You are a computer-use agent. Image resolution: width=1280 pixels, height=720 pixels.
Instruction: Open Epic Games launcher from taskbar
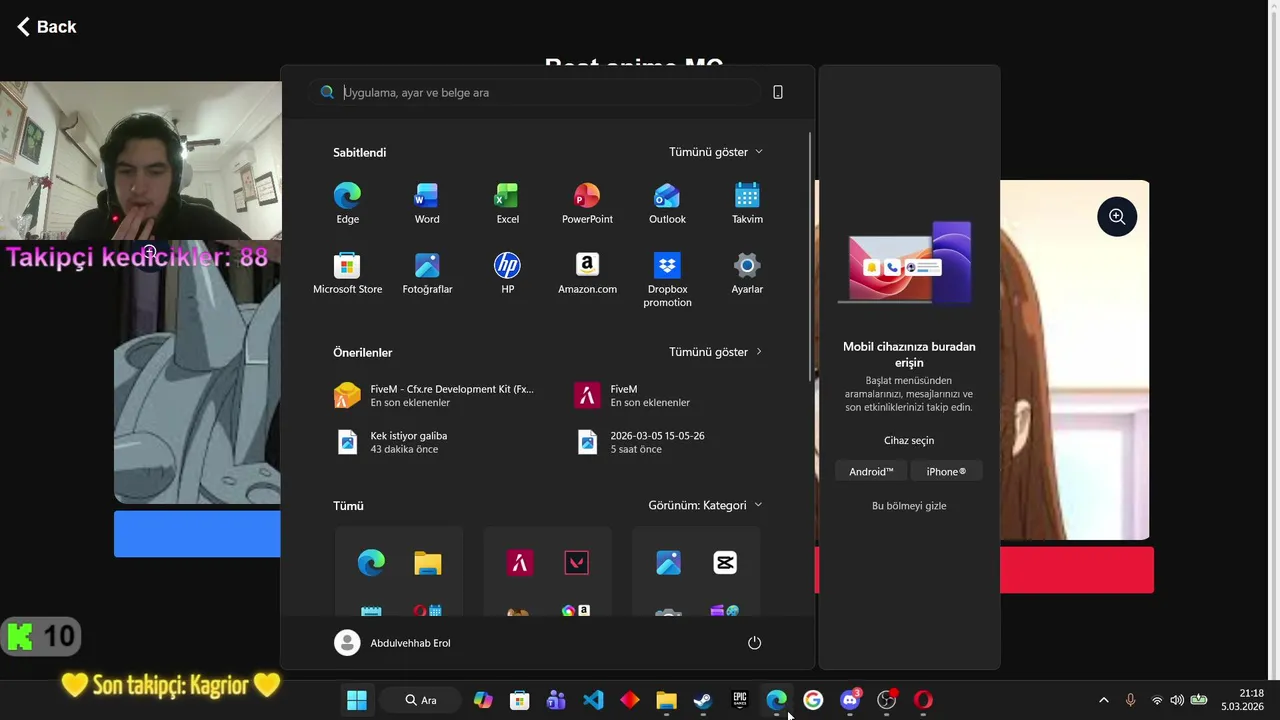tap(740, 700)
